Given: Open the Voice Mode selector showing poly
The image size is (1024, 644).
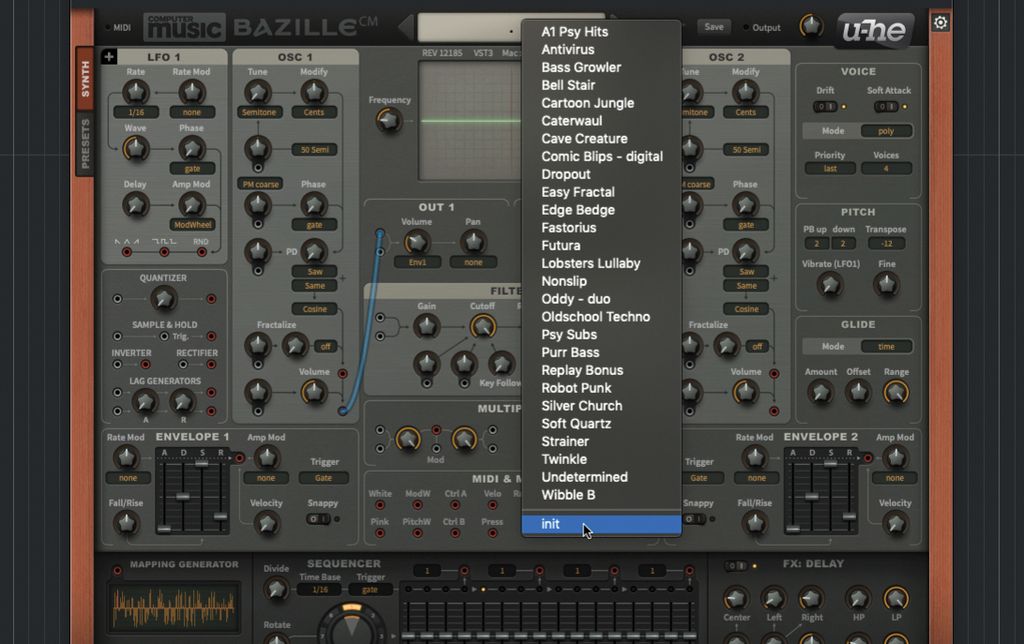Looking at the screenshot, I should [886, 130].
